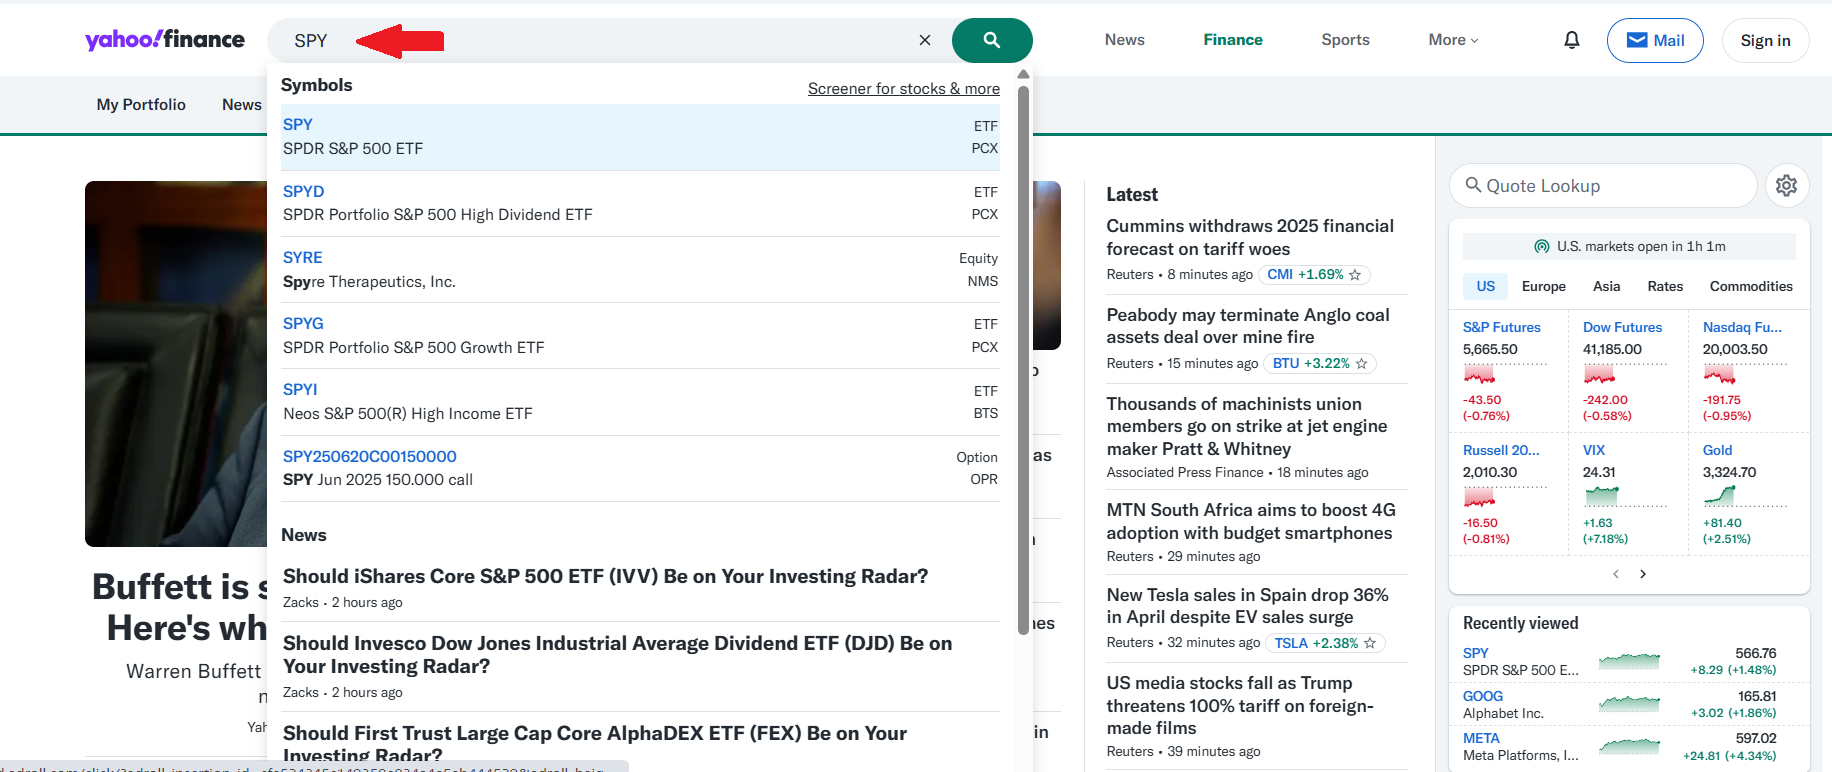1832x772 pixels.
Task: Click the Sign in button
Action: 1765,40
